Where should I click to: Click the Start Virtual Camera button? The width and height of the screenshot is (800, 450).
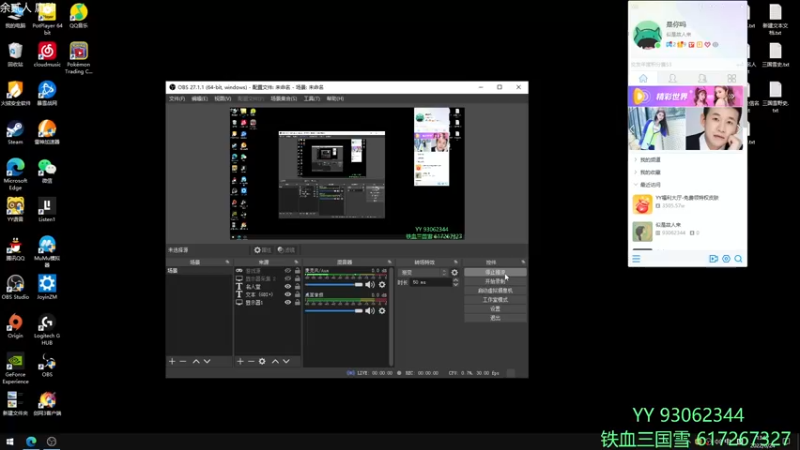tap(495, 291)
